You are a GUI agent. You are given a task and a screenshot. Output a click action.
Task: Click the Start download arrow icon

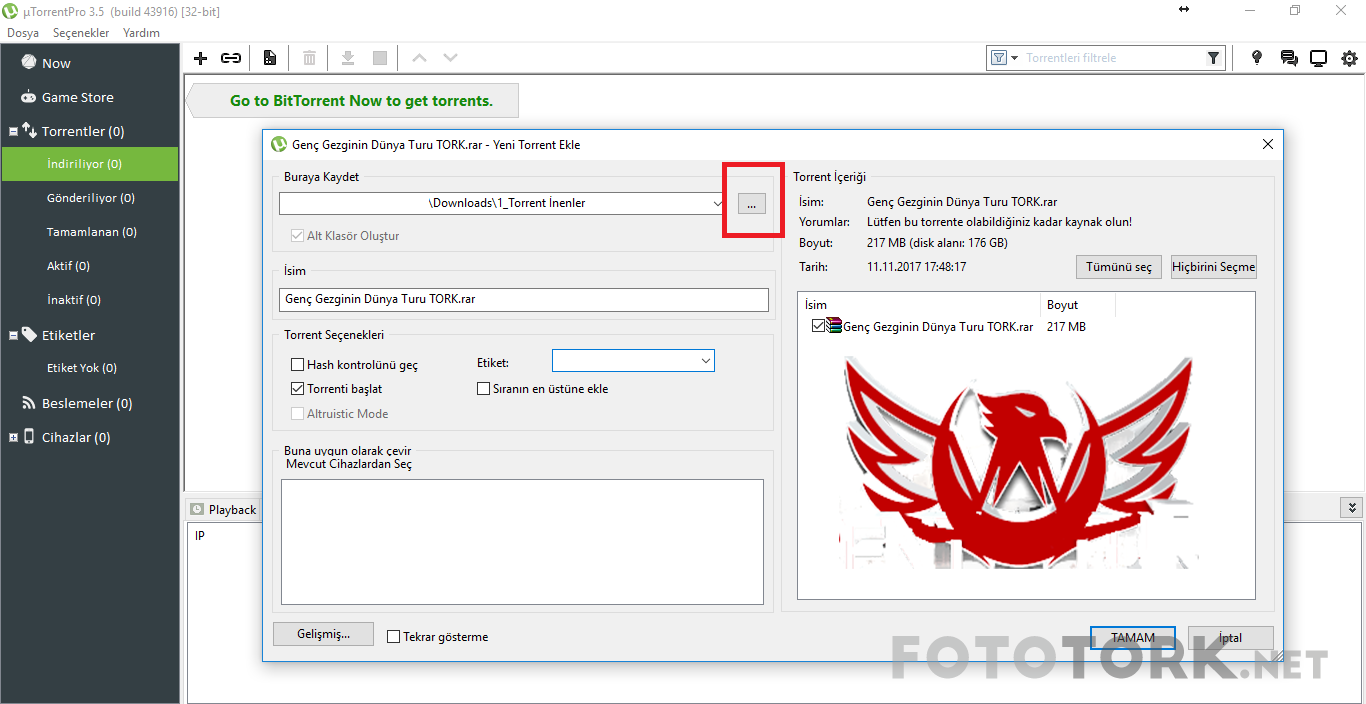[x=348, y=58]
